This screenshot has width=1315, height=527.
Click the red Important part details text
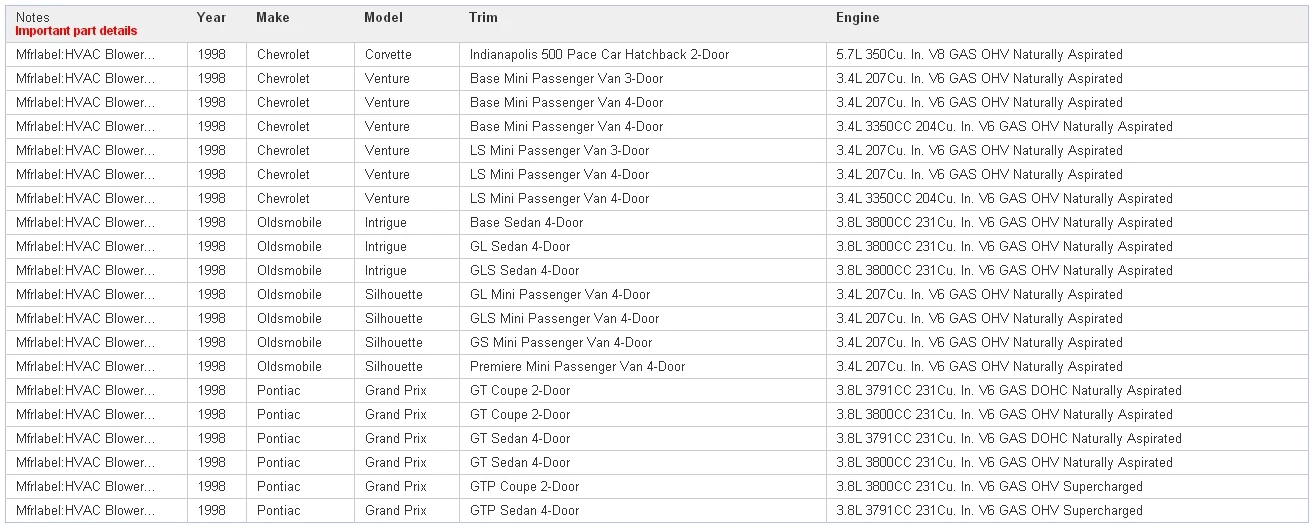tap(76, 31)
